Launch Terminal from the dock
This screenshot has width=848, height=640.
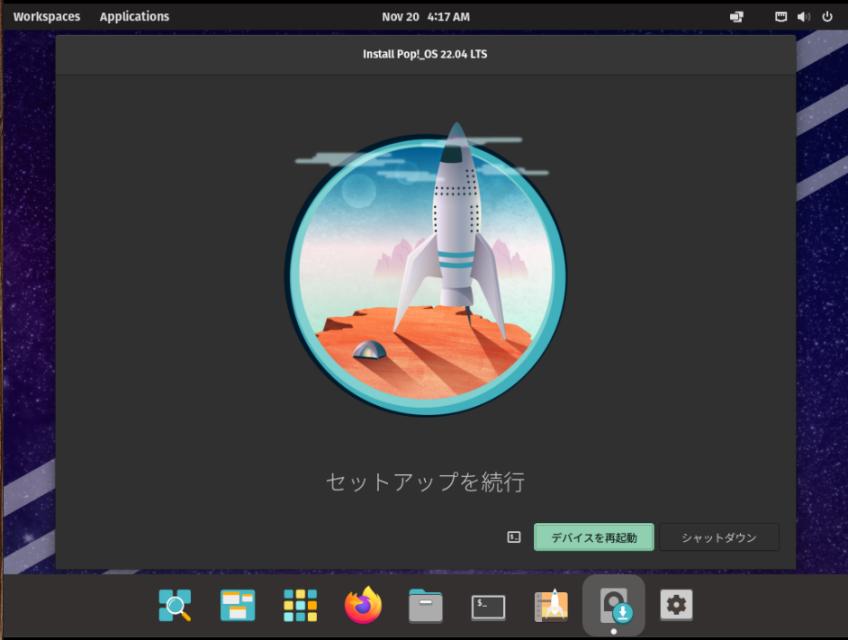pos(488,607)
